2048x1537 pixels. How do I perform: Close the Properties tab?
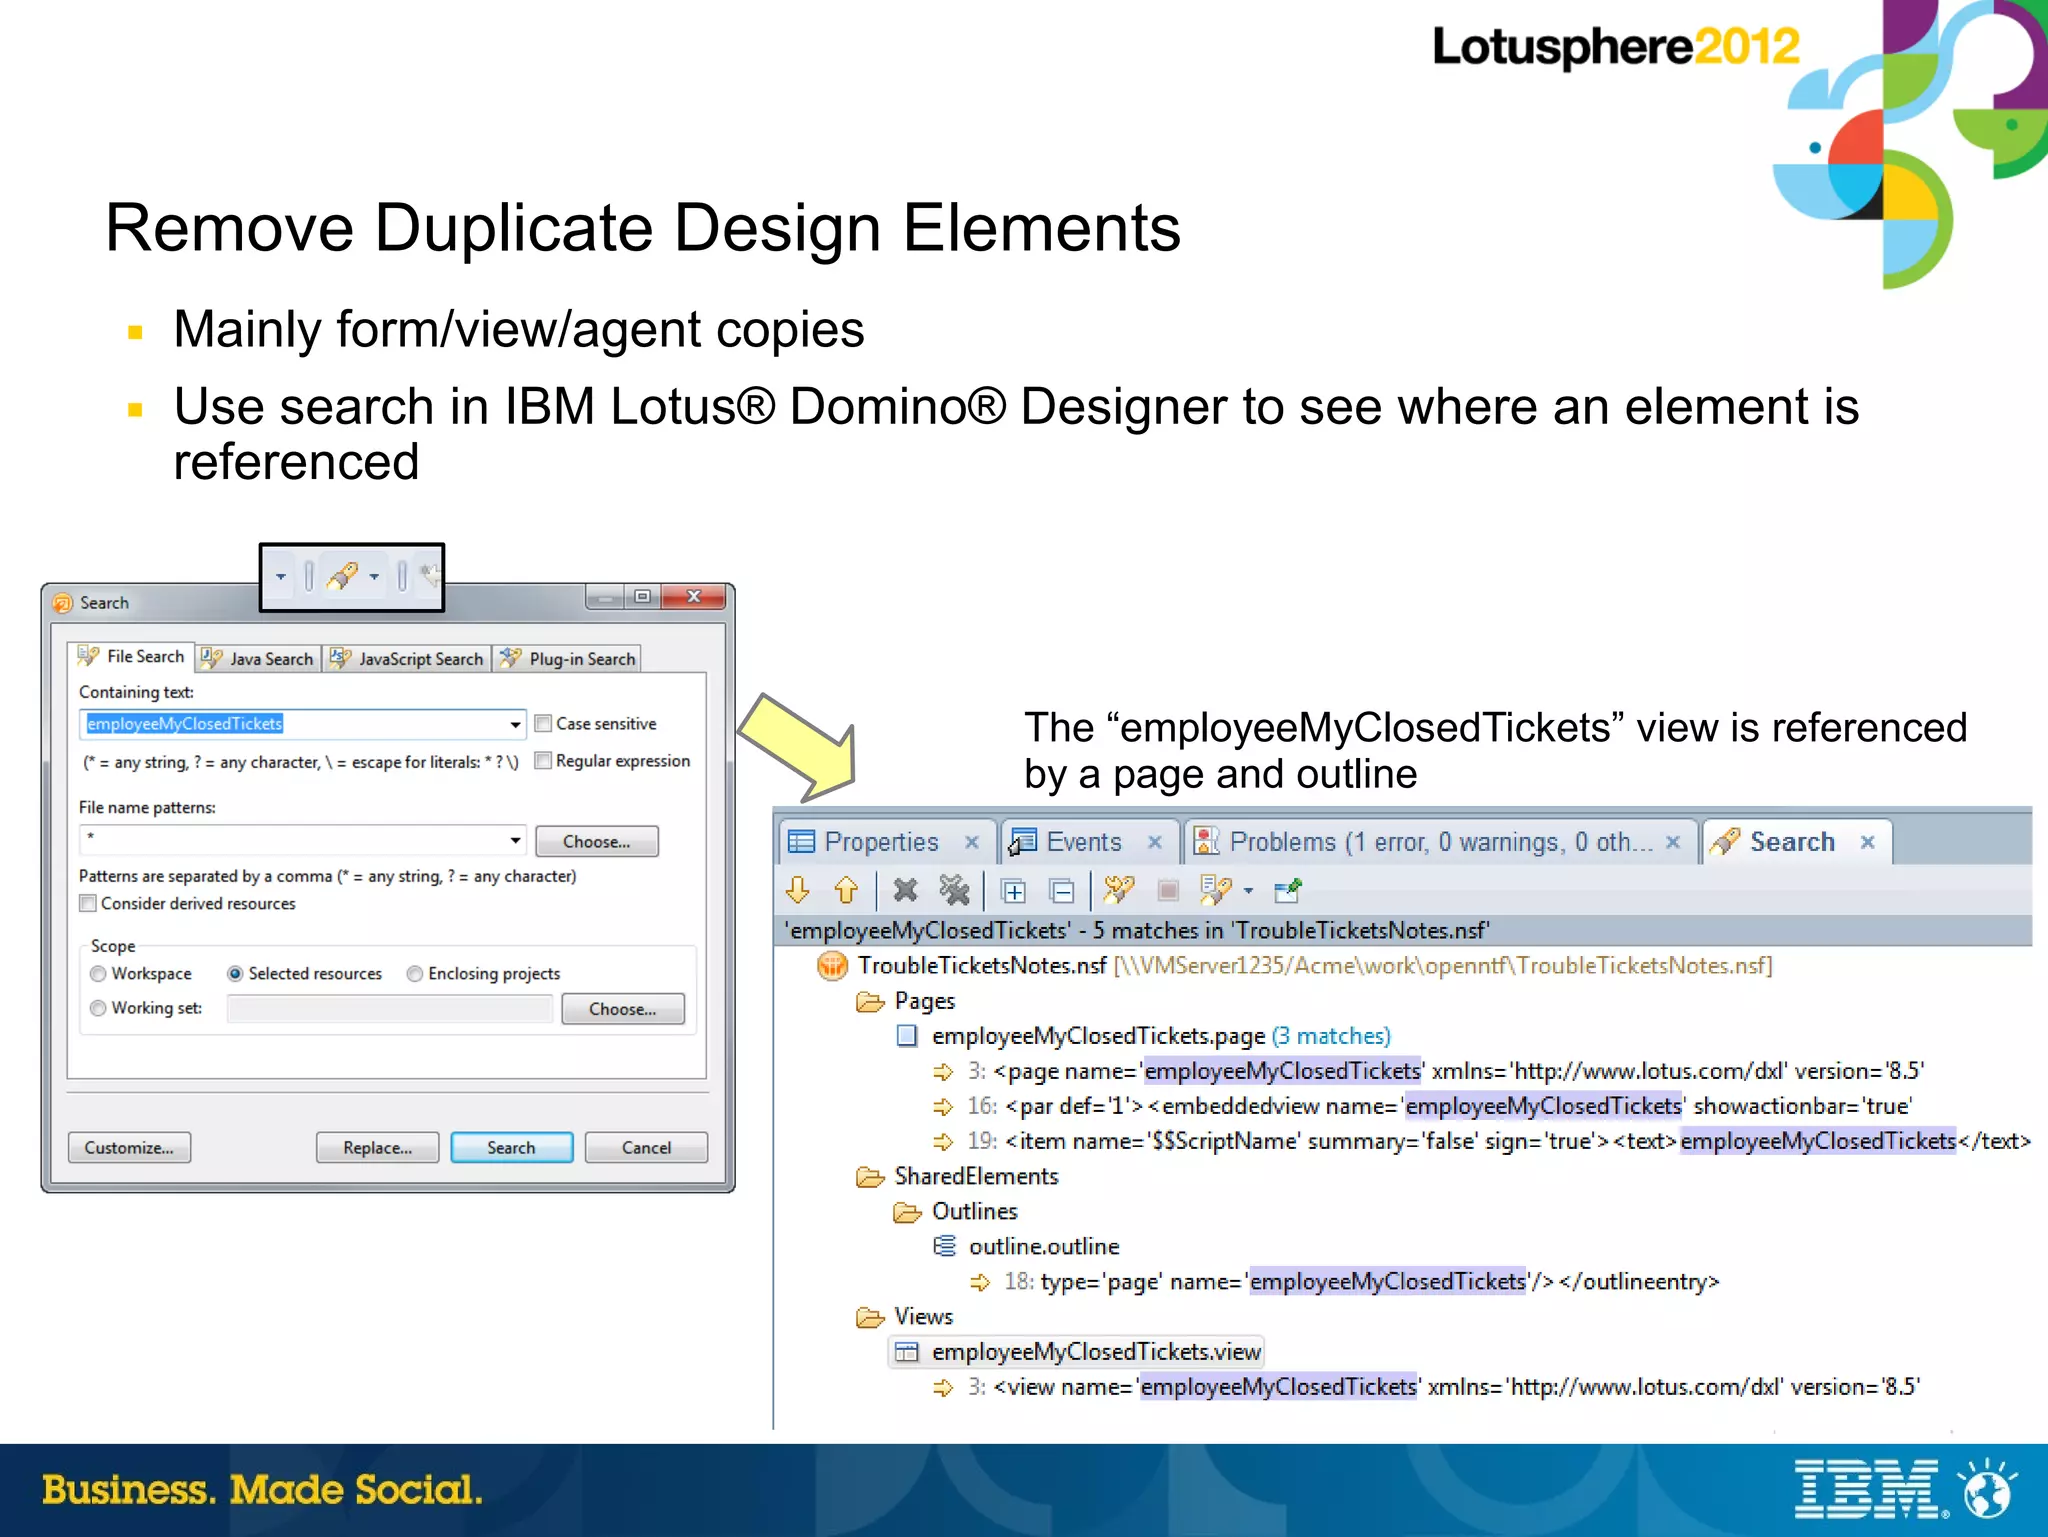pos(971,842)
